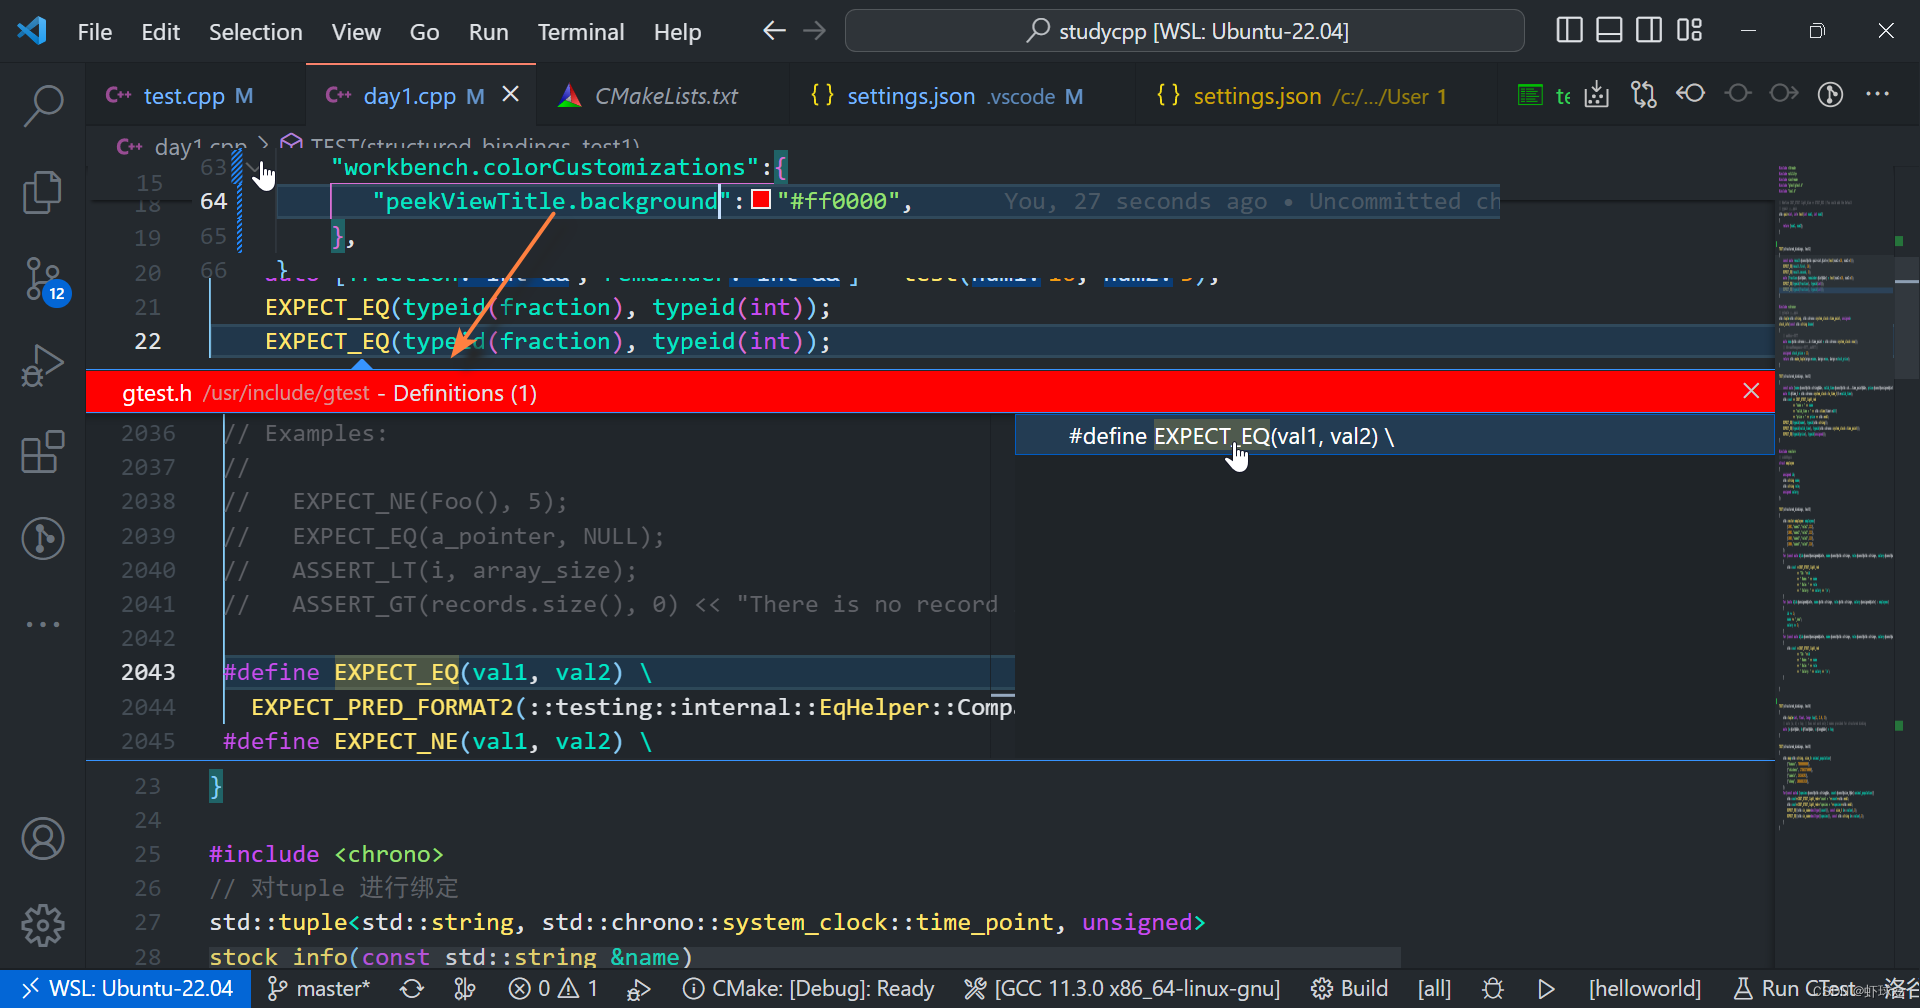Click the red #ff0000 color swatch
1920x1008 pixels.
click(761, 199)
